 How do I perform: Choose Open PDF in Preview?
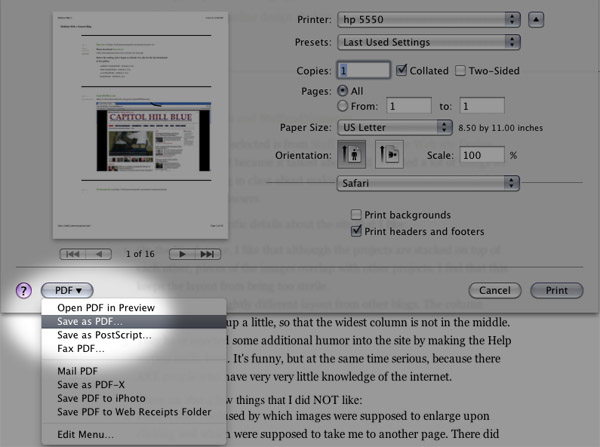pos(134,308)
